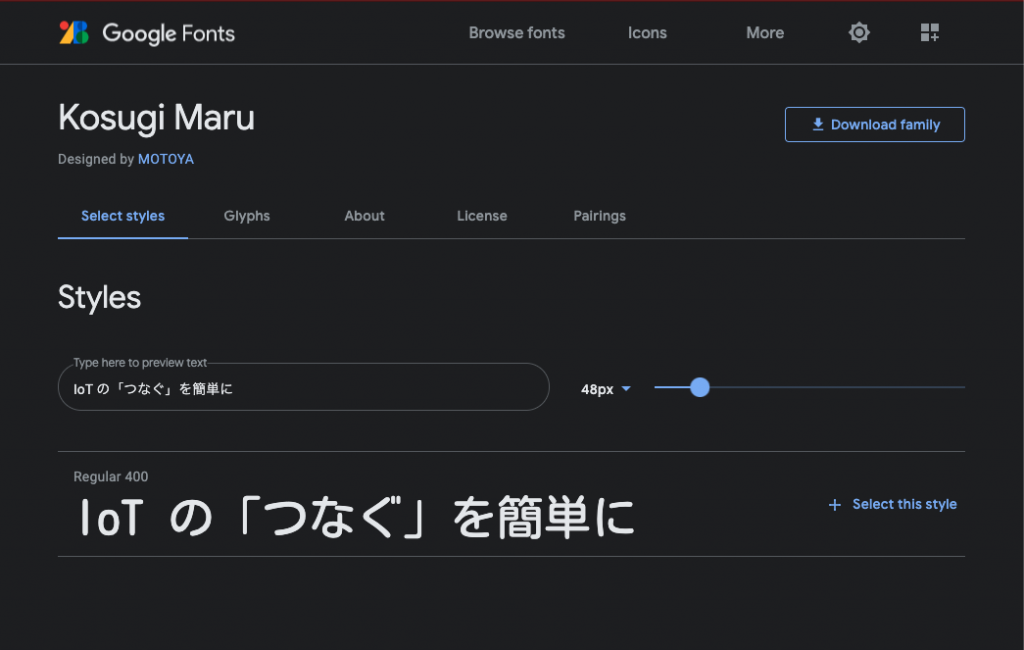Focus the preview text input field
The width and height of the screenshot is (1024, 650).
(304, 387)
